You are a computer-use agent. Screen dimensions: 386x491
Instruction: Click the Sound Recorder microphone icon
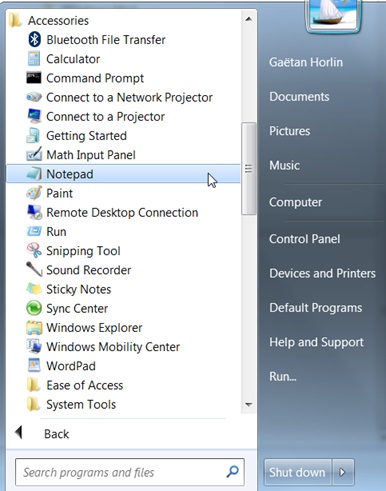tap(34, 270)
